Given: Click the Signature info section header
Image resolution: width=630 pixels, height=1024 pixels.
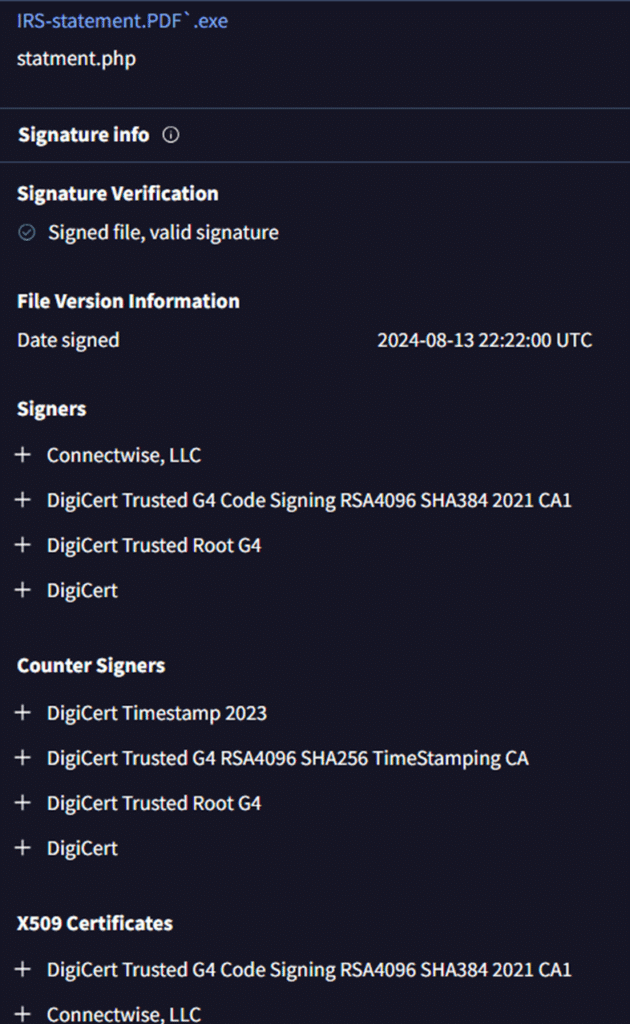Looking at the screenshot, I should [x=84, y=135].
